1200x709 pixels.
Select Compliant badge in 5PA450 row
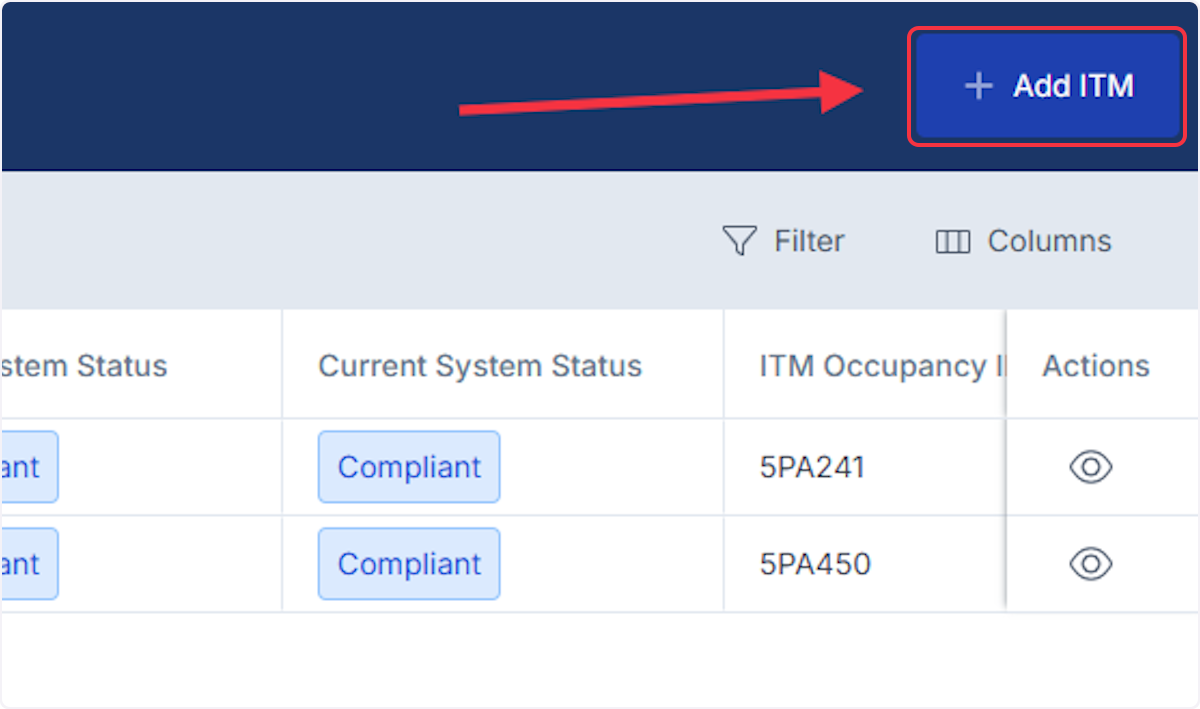409,564
